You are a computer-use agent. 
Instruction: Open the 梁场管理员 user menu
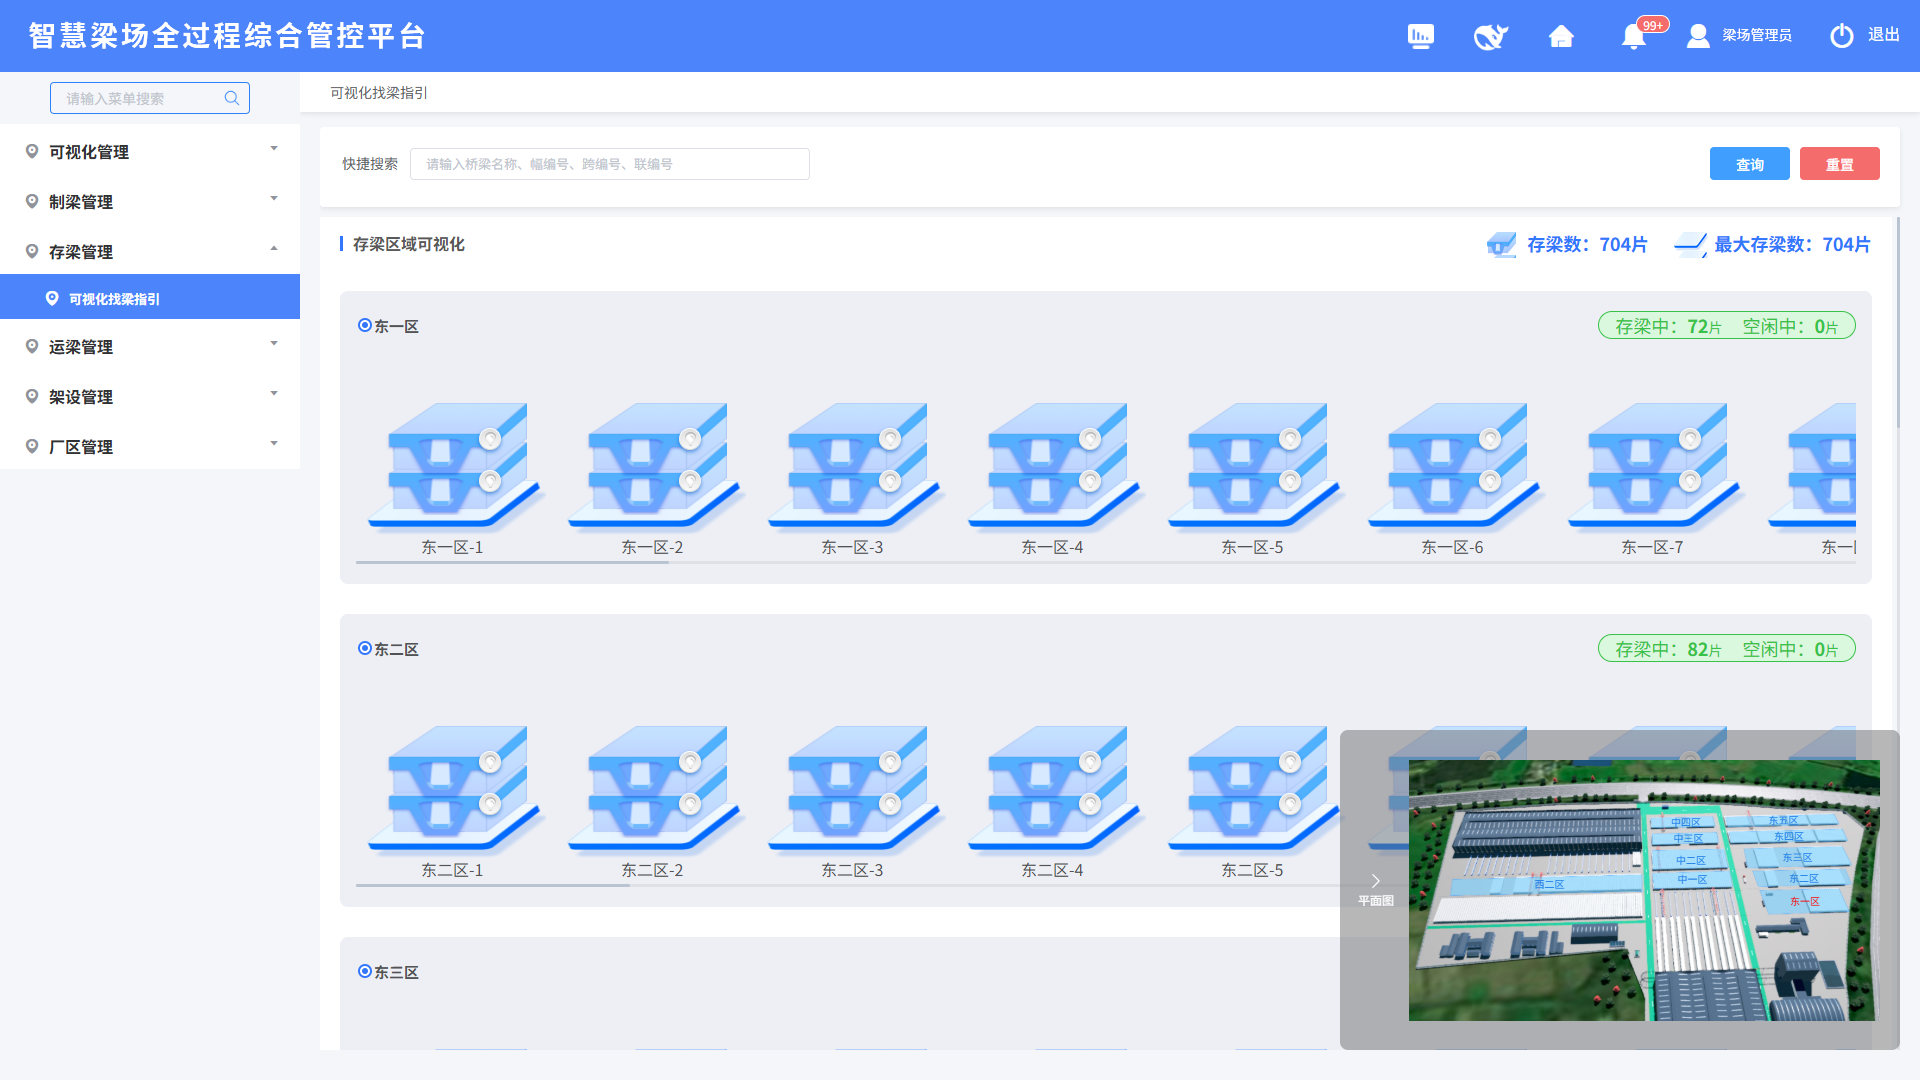click(1757, 35)
